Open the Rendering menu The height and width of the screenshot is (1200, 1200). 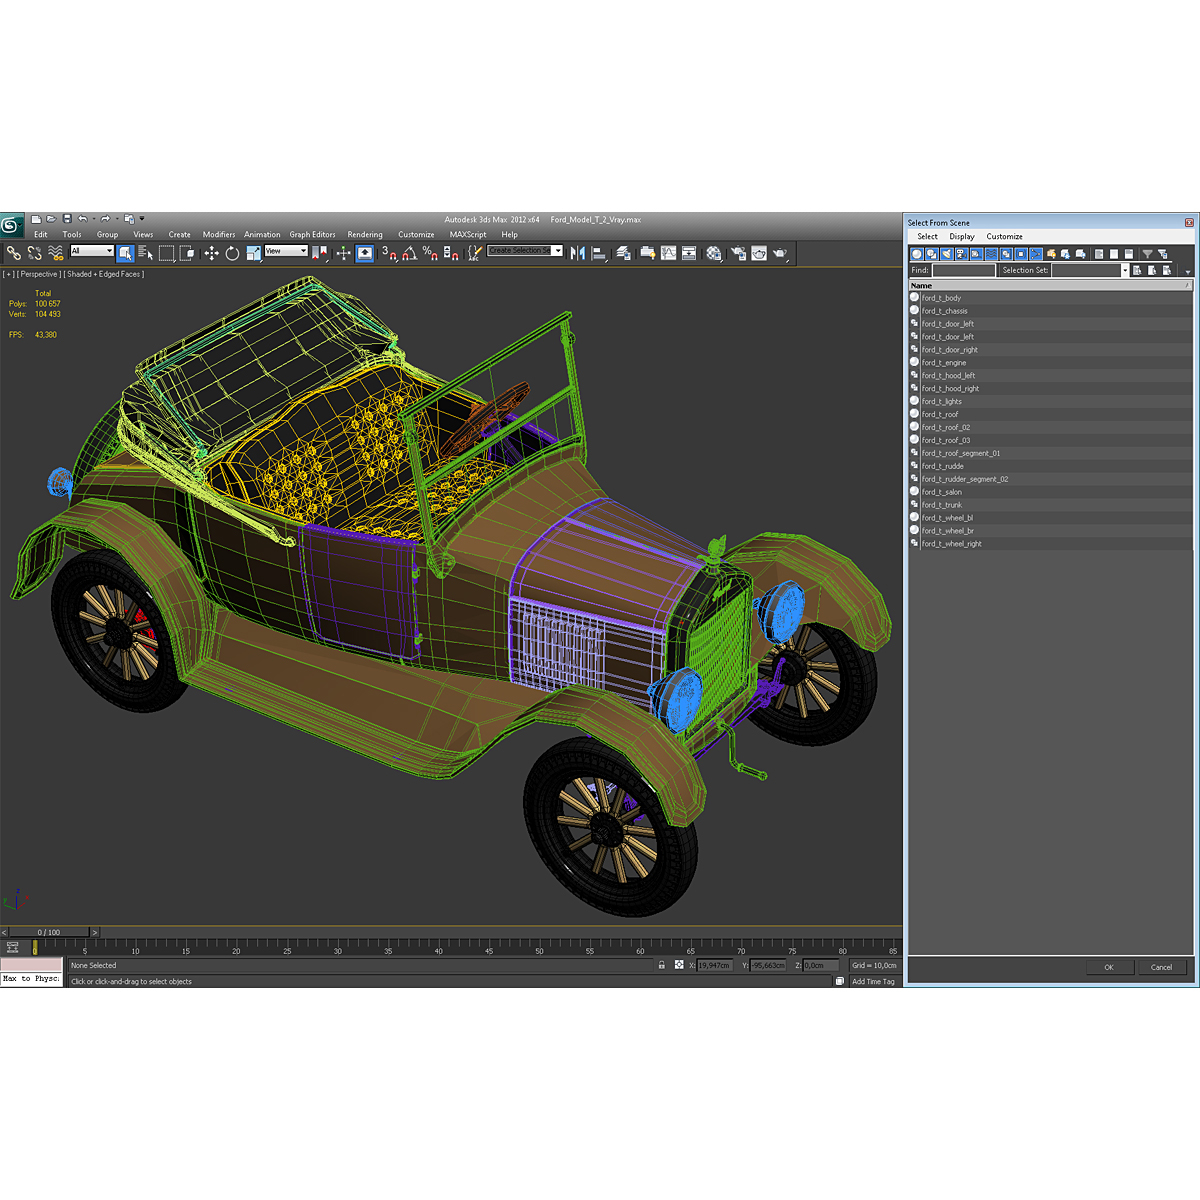click(365, 234)
